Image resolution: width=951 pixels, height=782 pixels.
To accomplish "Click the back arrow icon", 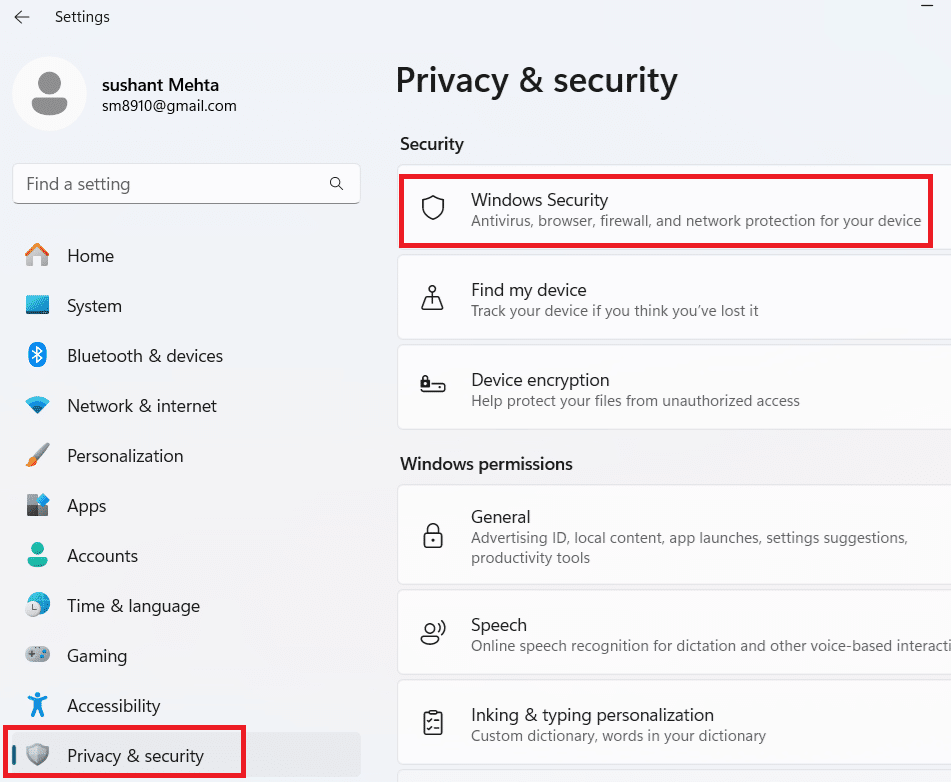I will tap(22, 17).
